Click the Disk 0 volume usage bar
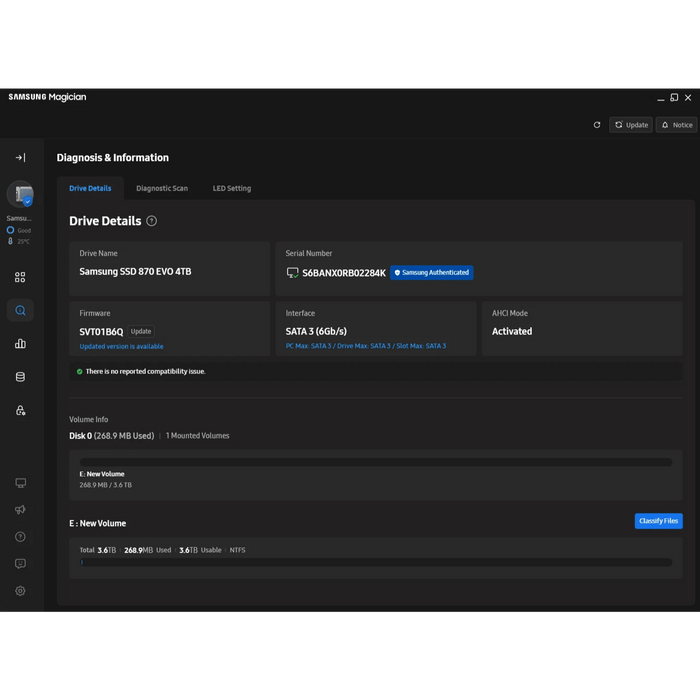Image resolution: width=700 pixels, height=700 pixels. pos(376,462)
